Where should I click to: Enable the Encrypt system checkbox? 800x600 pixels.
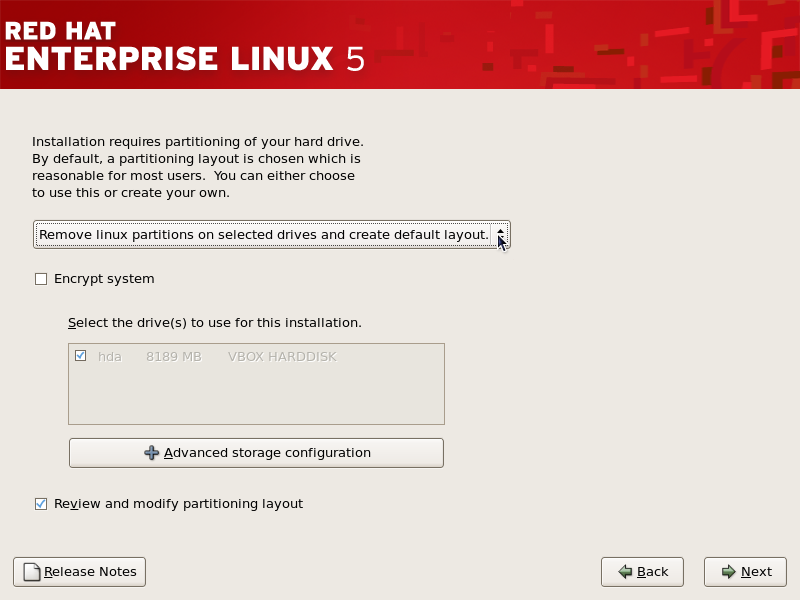41,279
